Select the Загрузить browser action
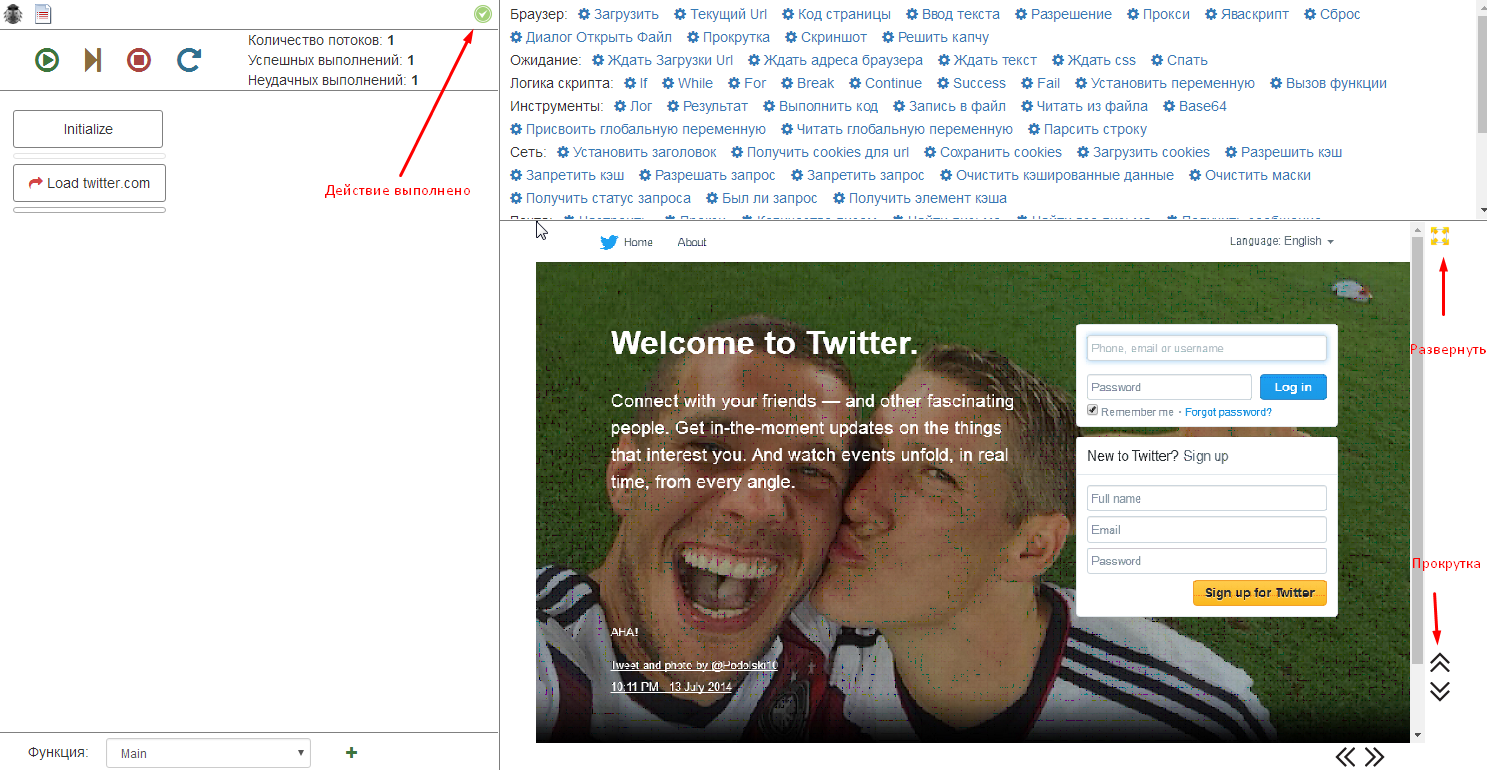 (619, 14)
